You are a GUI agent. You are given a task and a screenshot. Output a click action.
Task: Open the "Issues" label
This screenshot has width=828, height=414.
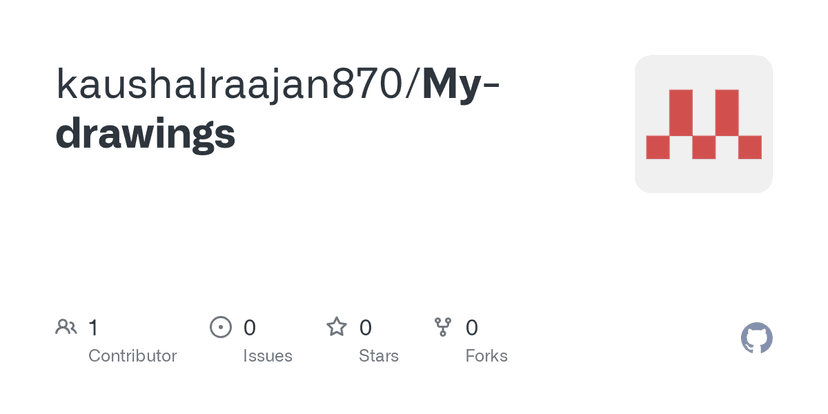coord(267,356)
